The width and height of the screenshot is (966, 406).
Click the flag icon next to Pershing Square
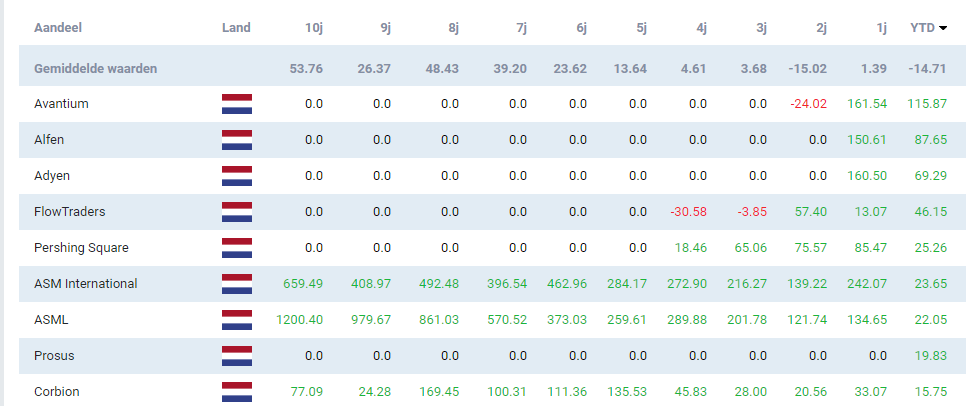pyautogui.click(x=237, y=248)
